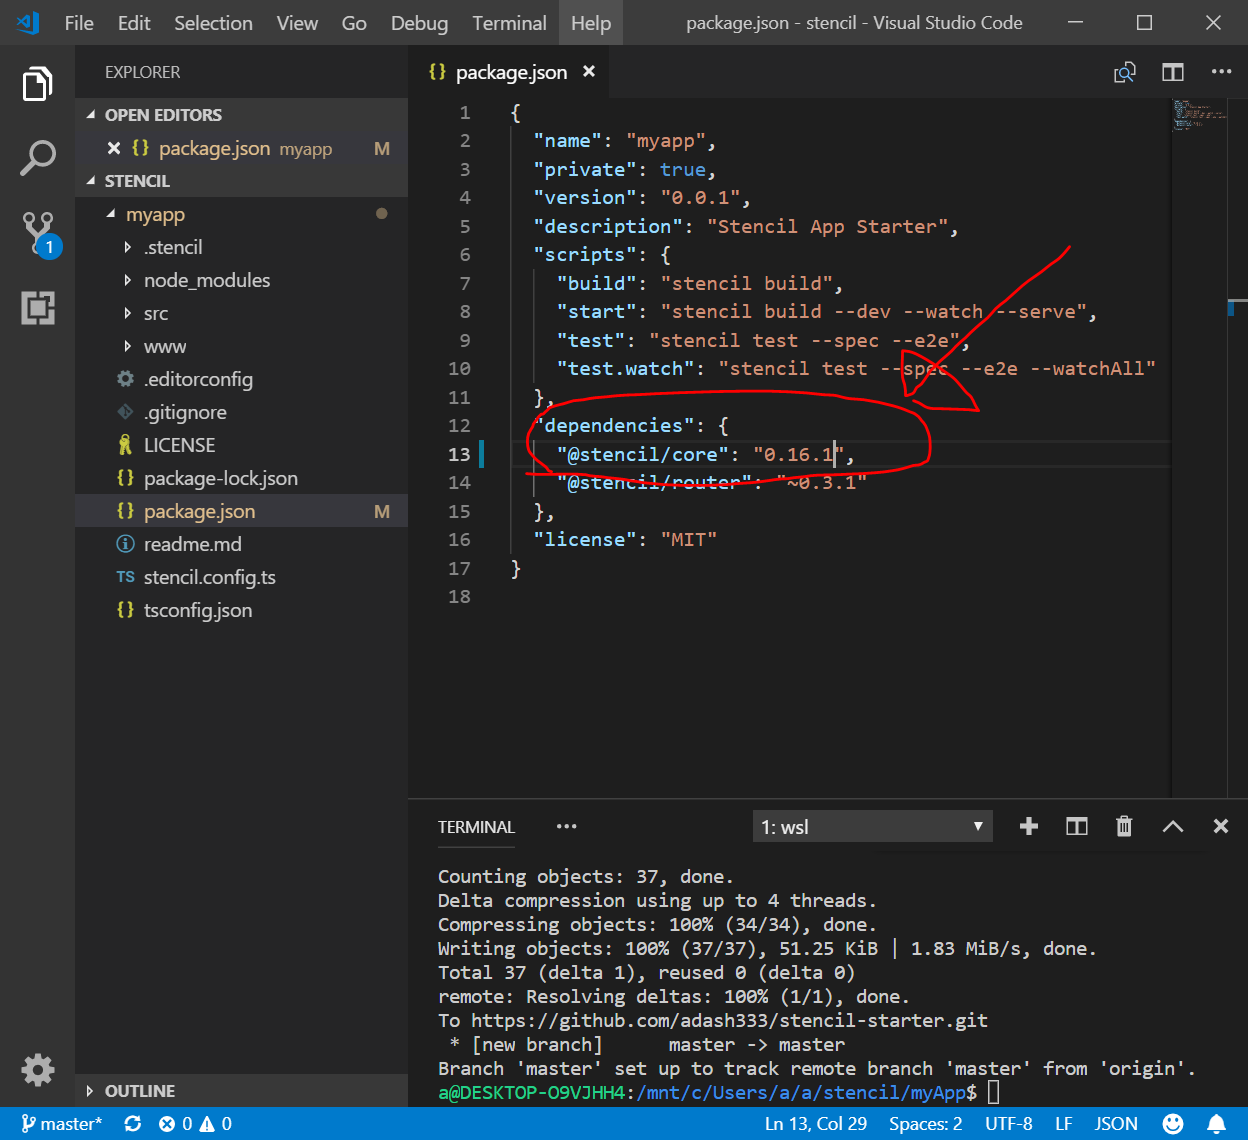Click the VS Code logo icon
1248x1140 pixels.
point(28,22)
